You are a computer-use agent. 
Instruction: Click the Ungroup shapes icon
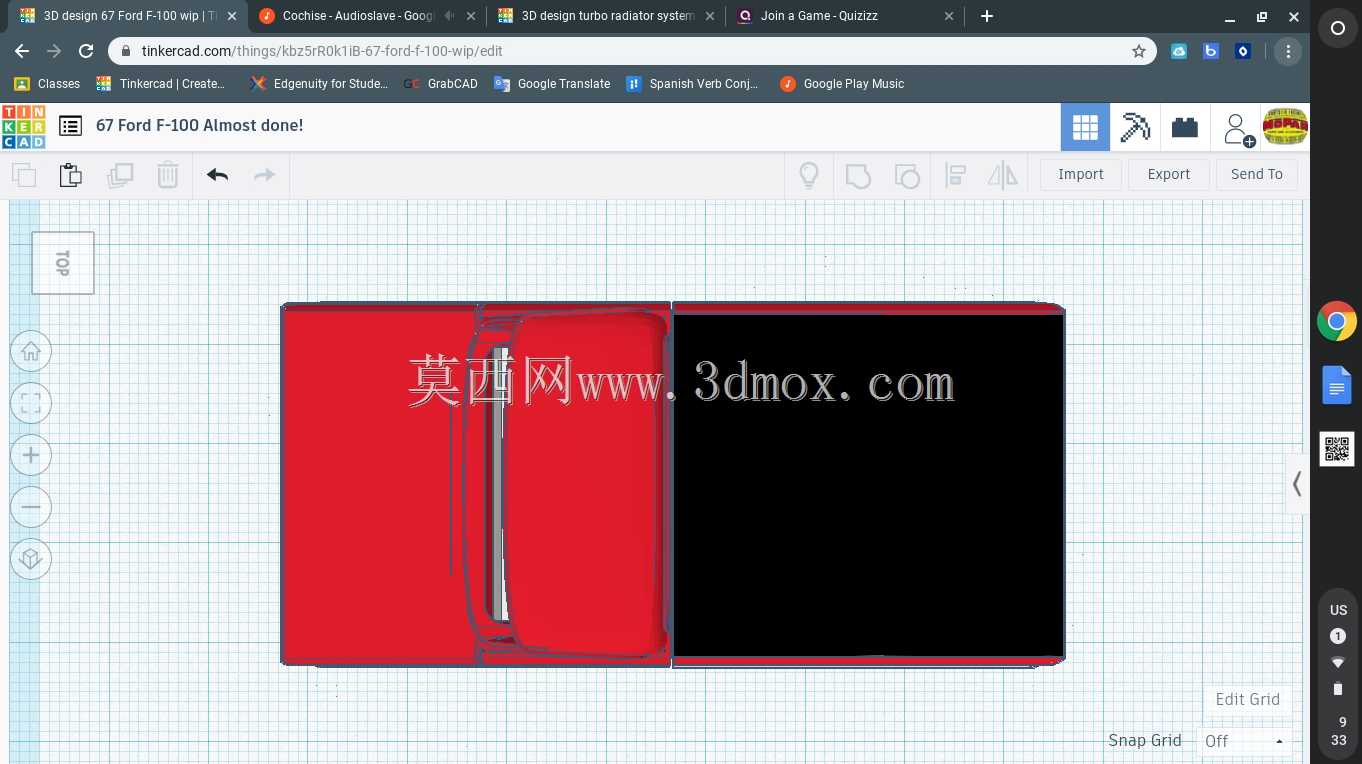pos(906,176)
